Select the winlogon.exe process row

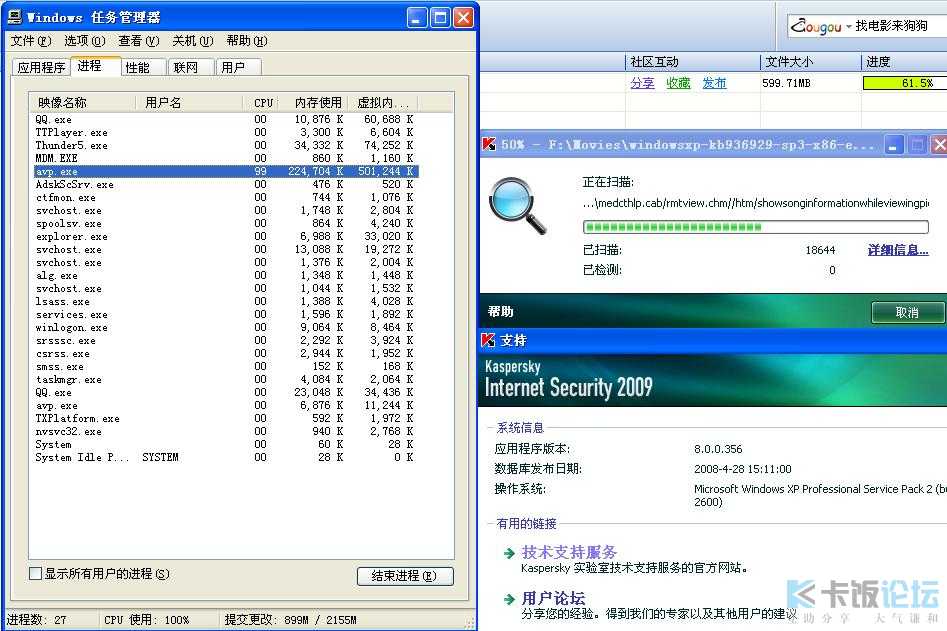pos(225,327)
